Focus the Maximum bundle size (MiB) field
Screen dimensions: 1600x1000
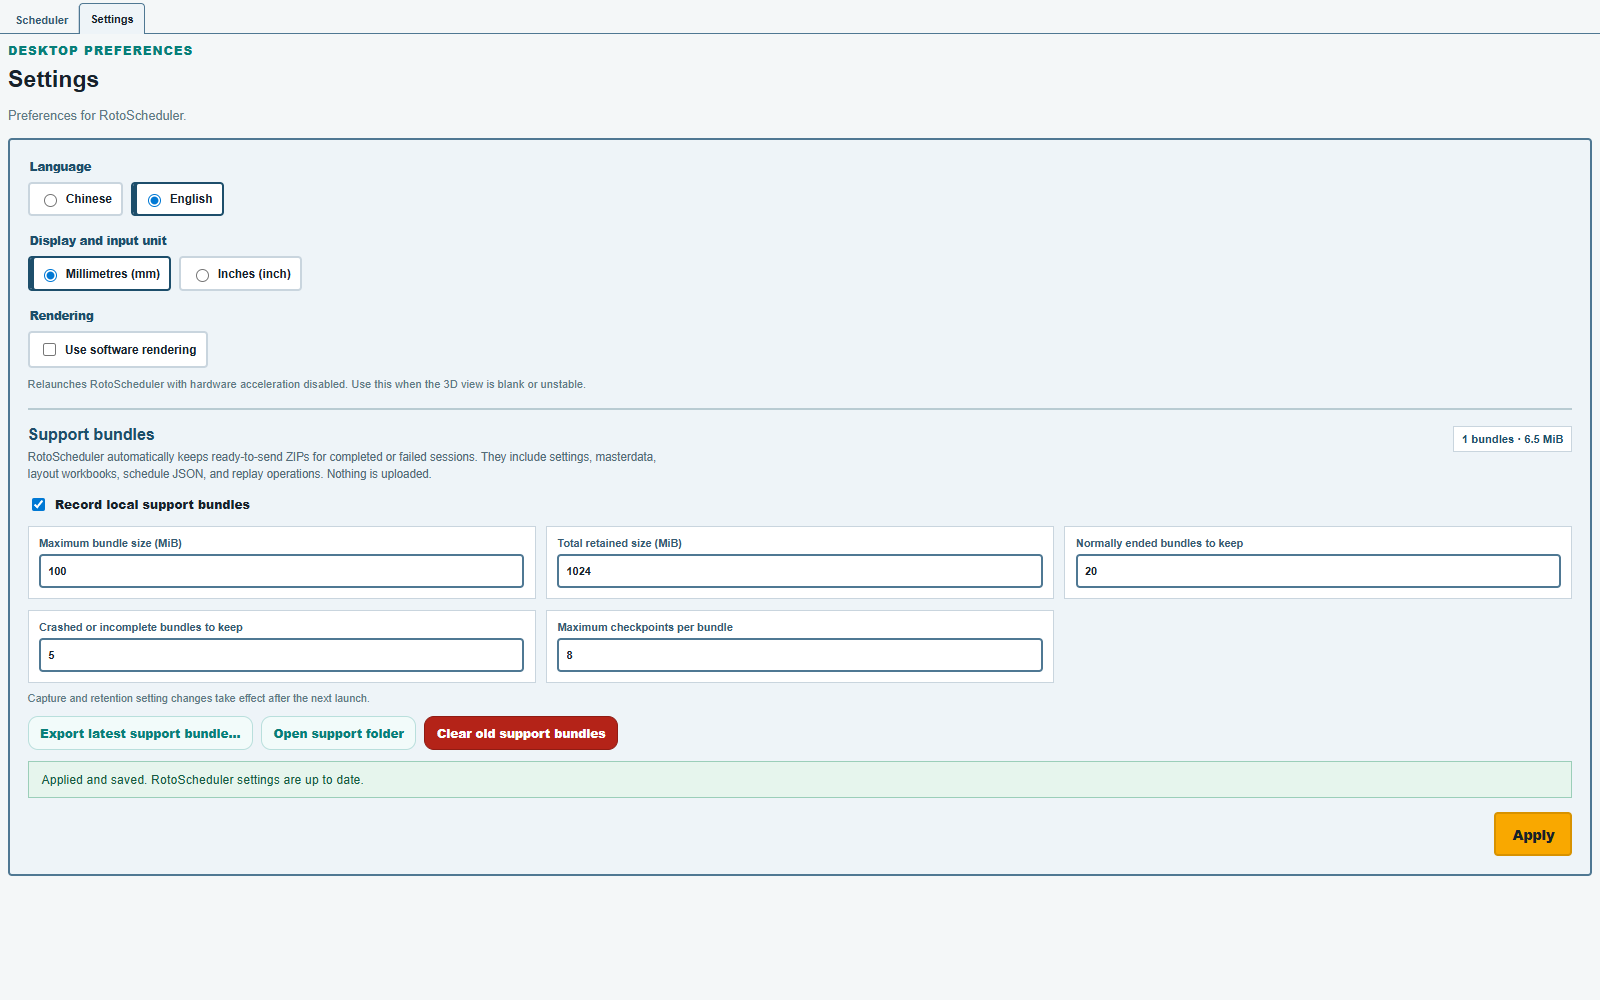pyautogui.click(x=281, y=571)
